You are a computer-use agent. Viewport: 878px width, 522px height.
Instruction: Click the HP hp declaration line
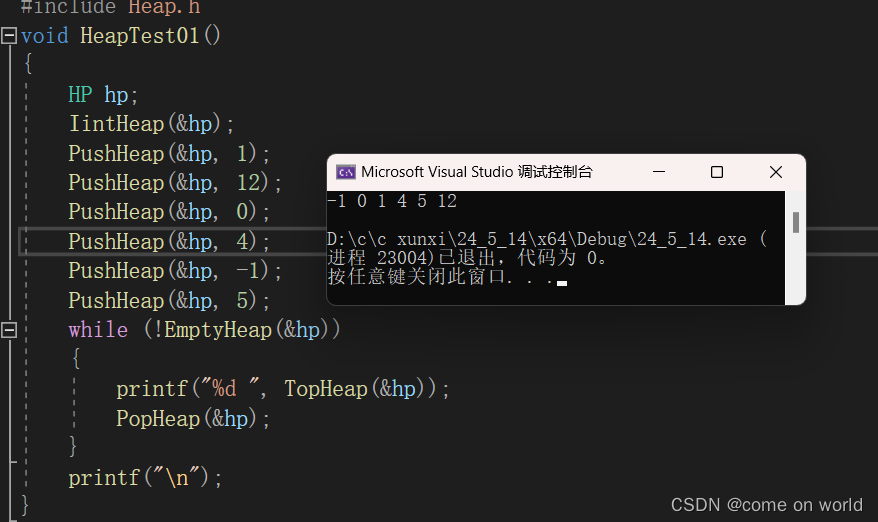pos(103,95)
